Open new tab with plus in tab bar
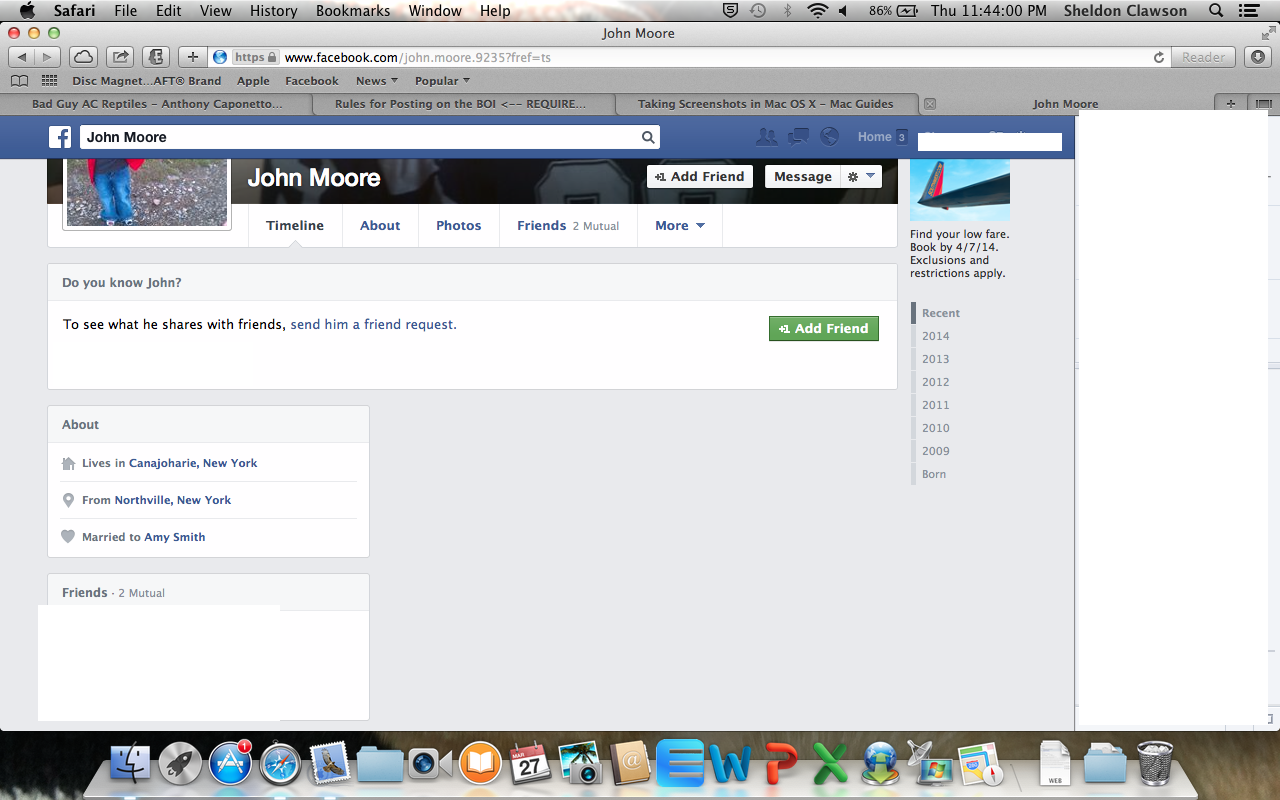Viewport: 1280px width, 800px height. coord(1231,103)
